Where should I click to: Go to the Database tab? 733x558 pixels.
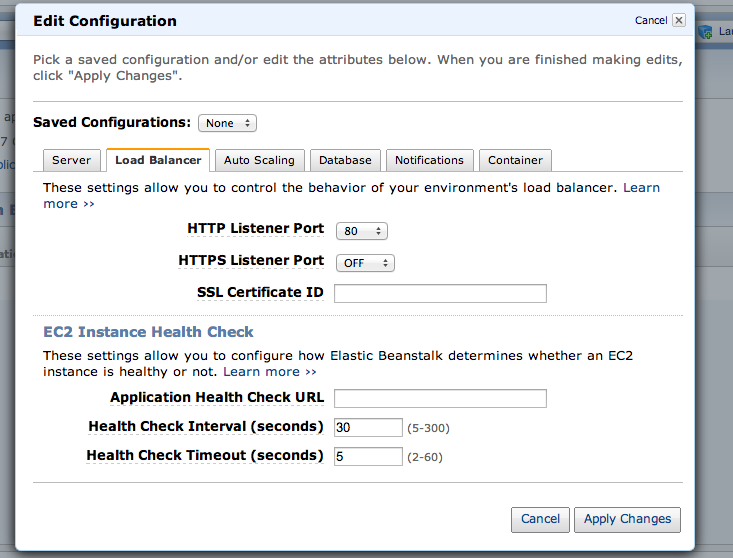point(345,160)
